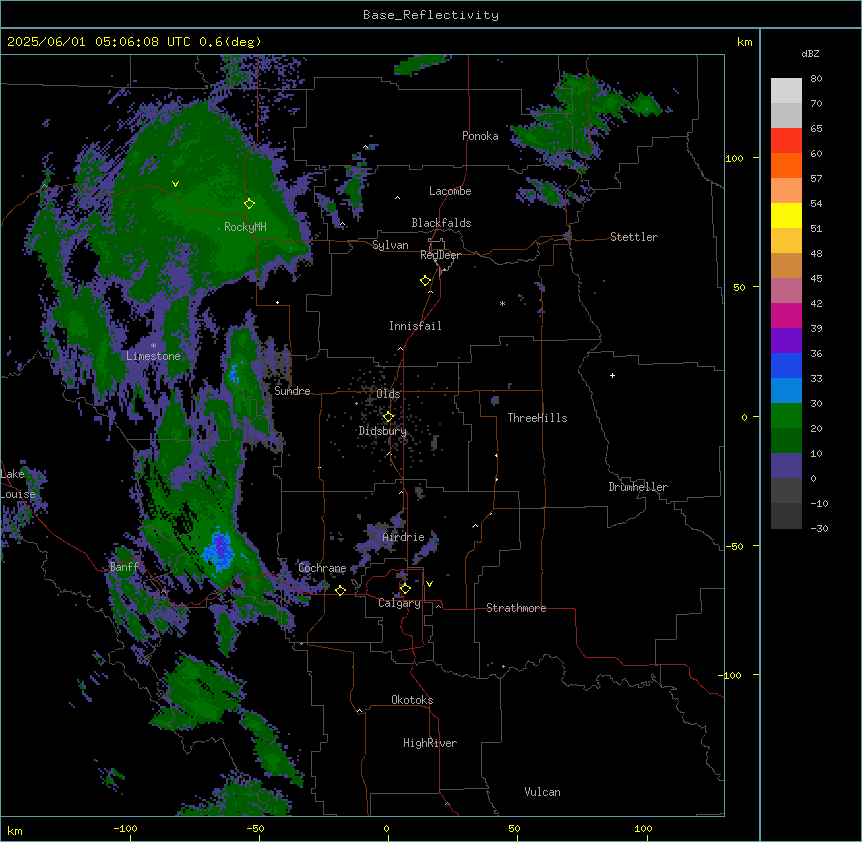Click the blue echo cell northwest of Sundre
The width and height of the screenshot is (862, 842).
point(234,374)
